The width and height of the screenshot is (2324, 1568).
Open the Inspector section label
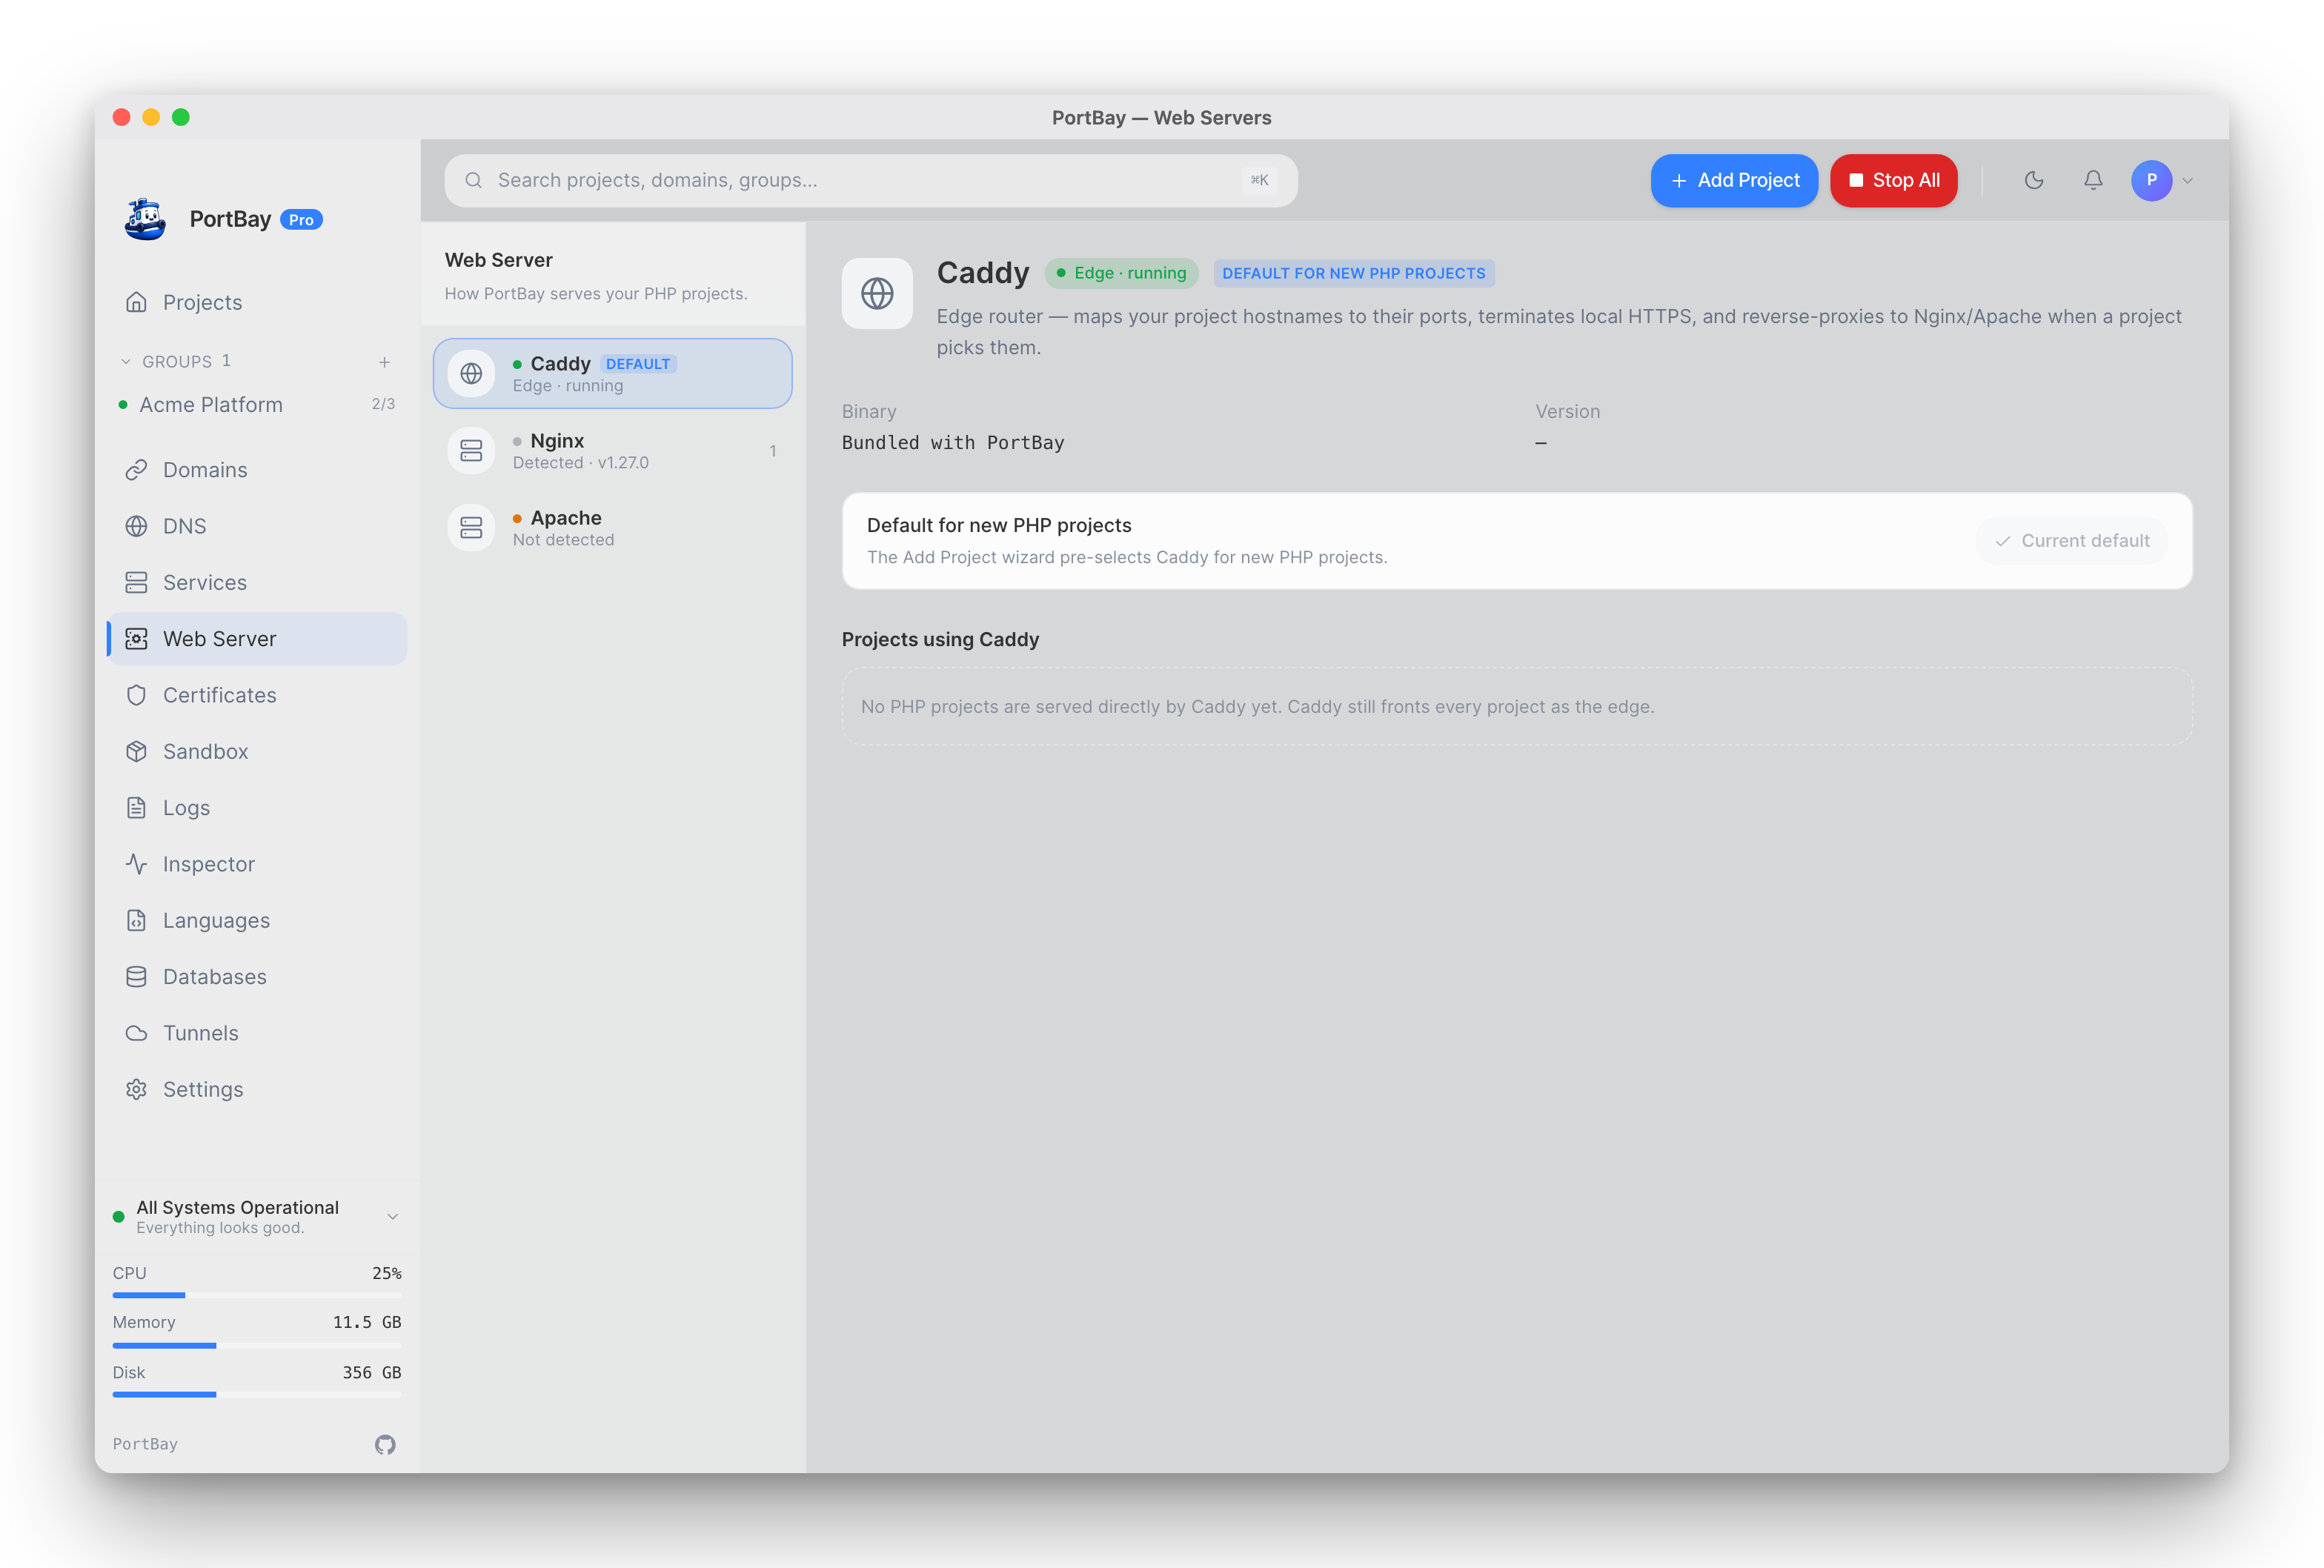(209, 864)
